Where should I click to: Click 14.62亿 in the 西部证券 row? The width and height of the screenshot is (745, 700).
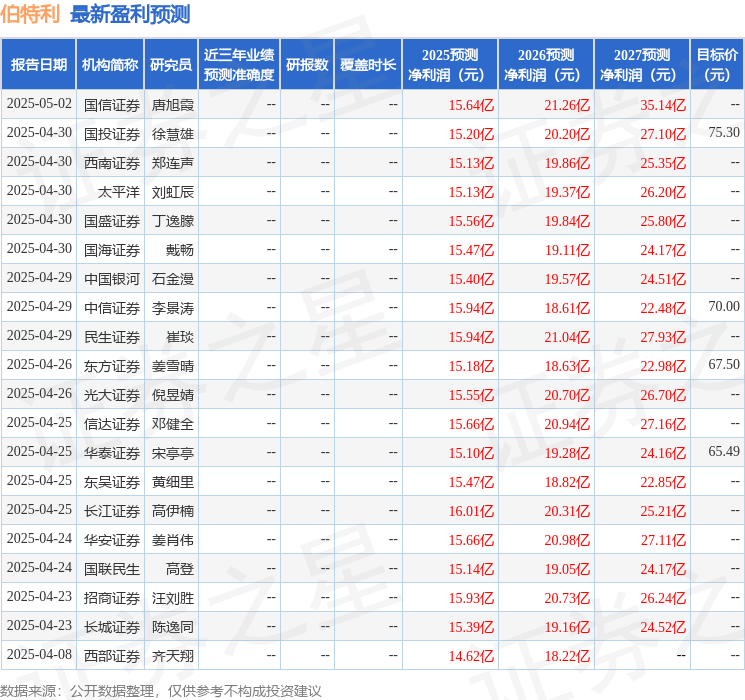[471, 656]
